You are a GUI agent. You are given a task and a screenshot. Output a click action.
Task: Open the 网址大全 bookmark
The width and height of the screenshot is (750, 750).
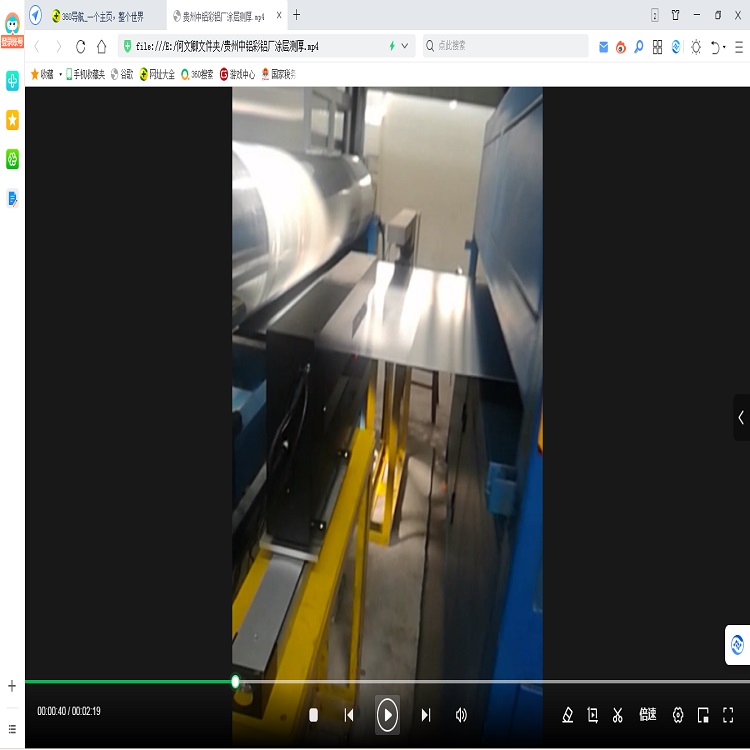point(157,74)
